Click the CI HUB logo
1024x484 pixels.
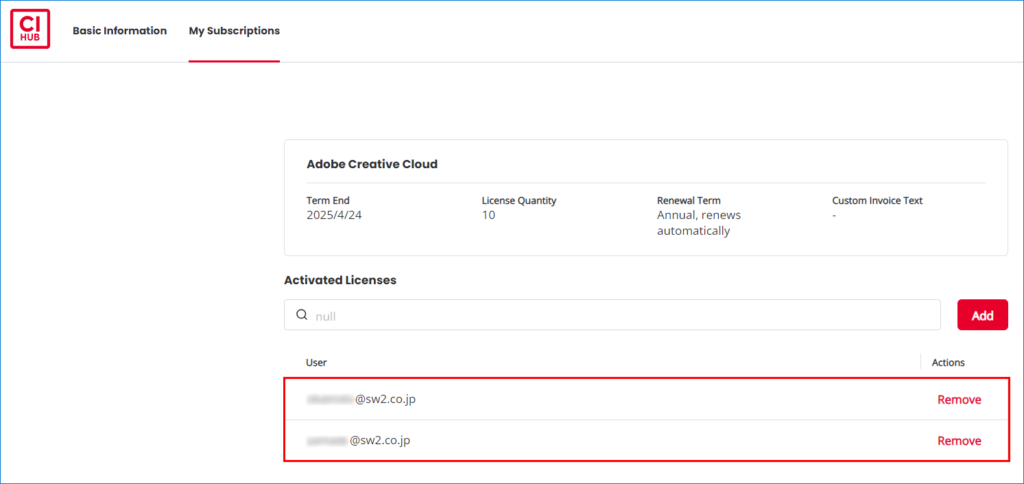(x=30, y=30)
